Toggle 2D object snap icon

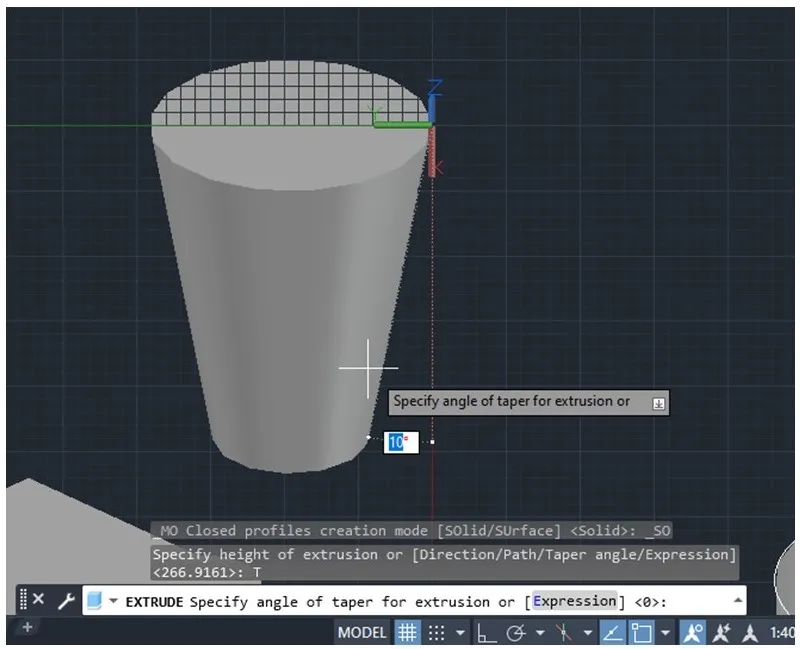[641, 632]
